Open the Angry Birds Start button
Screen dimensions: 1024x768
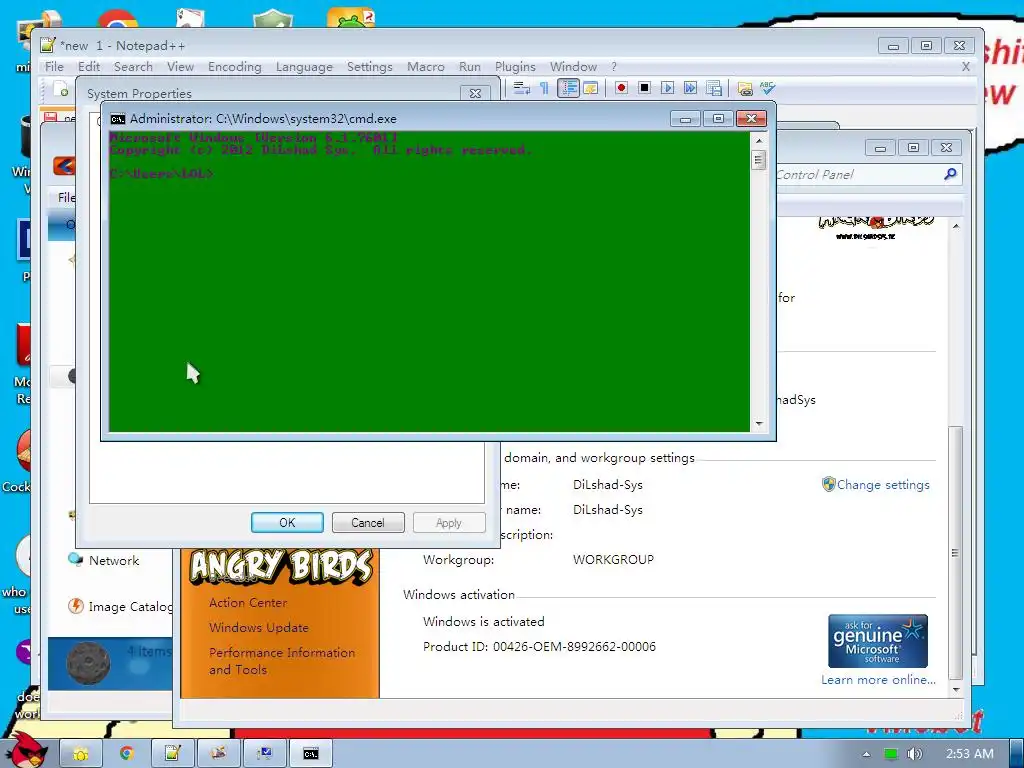pos(26,750)
